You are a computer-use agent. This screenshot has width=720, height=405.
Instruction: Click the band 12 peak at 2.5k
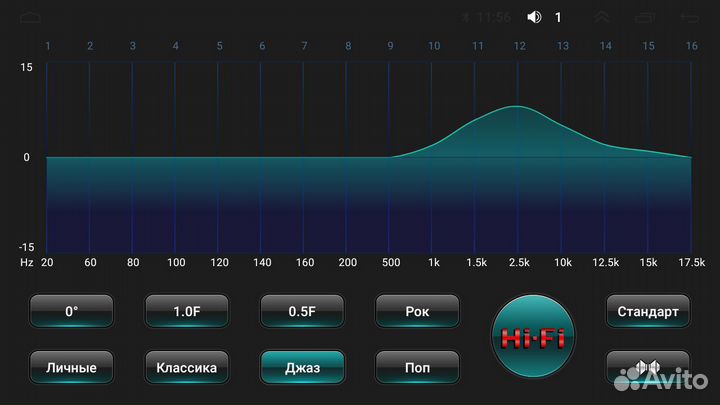518,106
